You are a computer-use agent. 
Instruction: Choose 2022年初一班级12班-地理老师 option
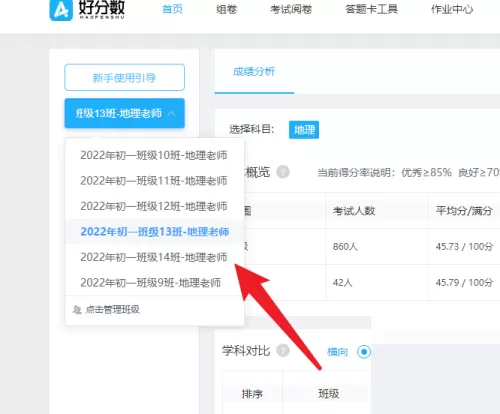[x=154, y=206]
